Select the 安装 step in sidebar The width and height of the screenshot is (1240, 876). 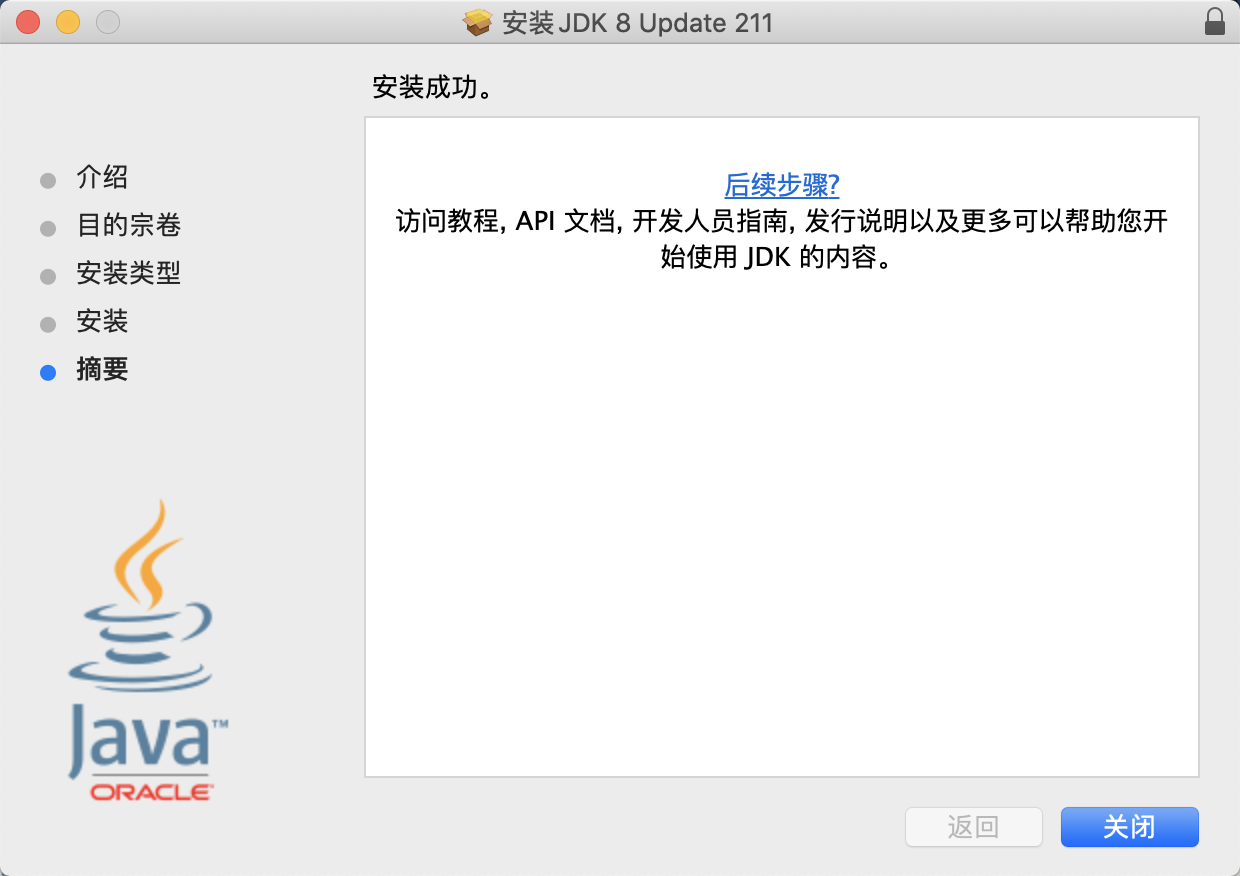[102, 322]
